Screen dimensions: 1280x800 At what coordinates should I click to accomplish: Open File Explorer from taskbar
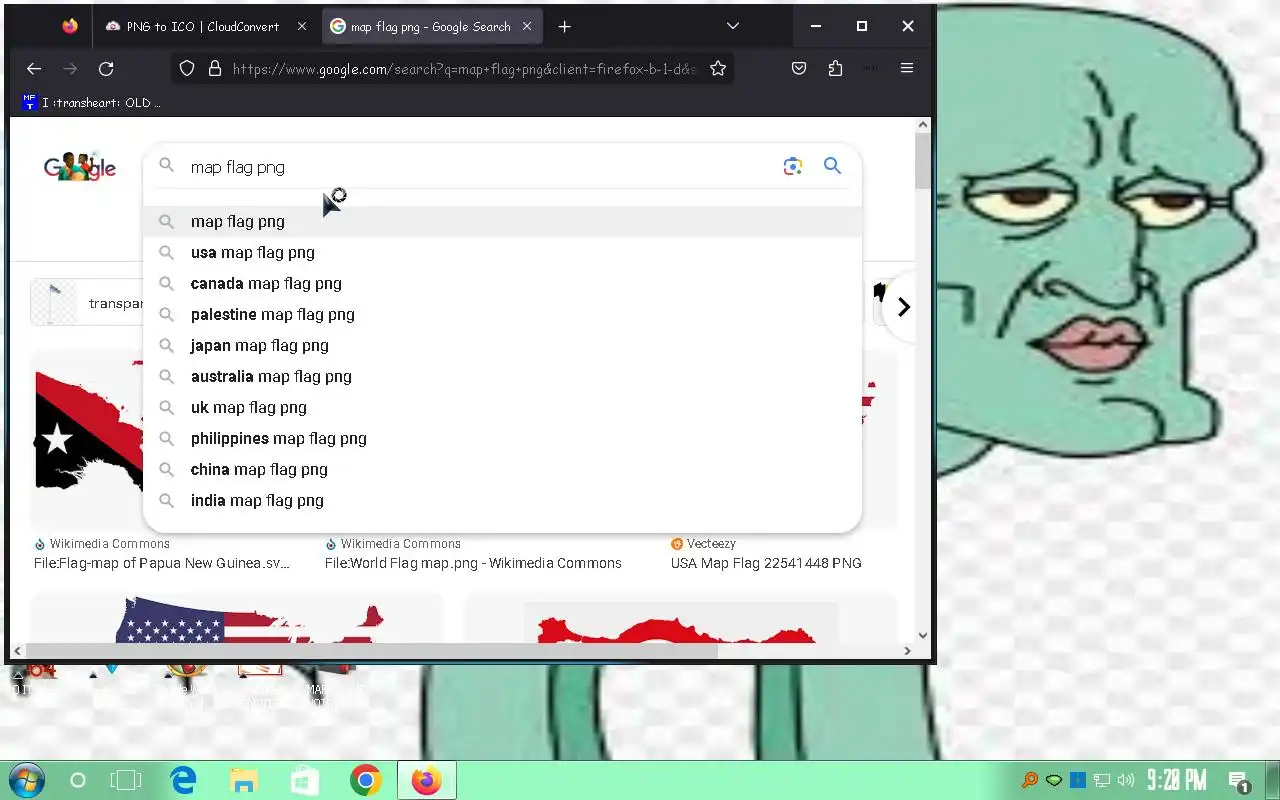[243, 780]
